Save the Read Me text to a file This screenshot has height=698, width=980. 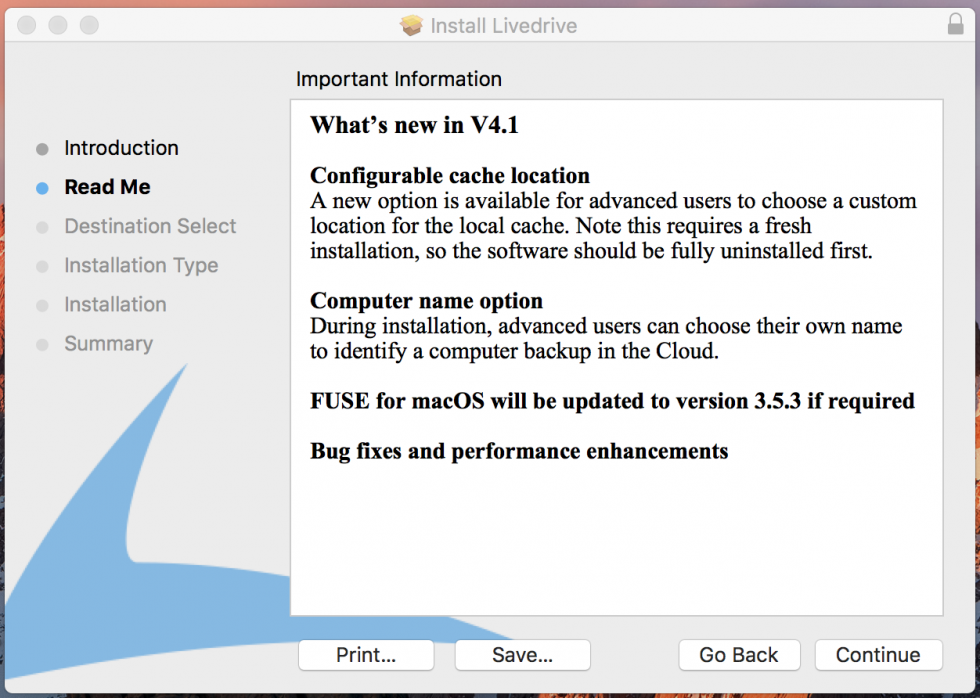coord(522,654)
